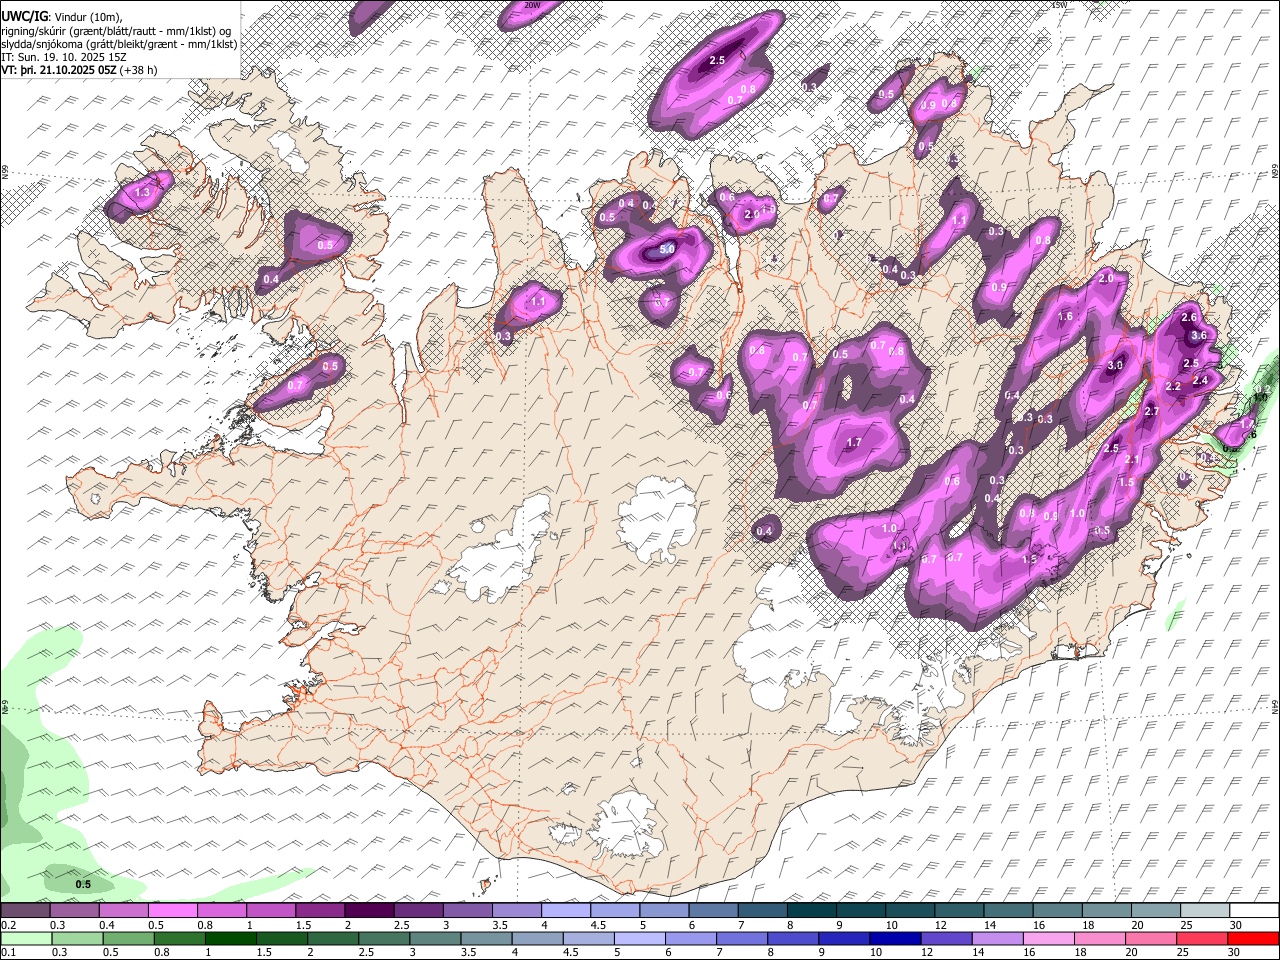Pick the palest green rain swatch between 0.1 and 0.3

click(x=27, y=938)
